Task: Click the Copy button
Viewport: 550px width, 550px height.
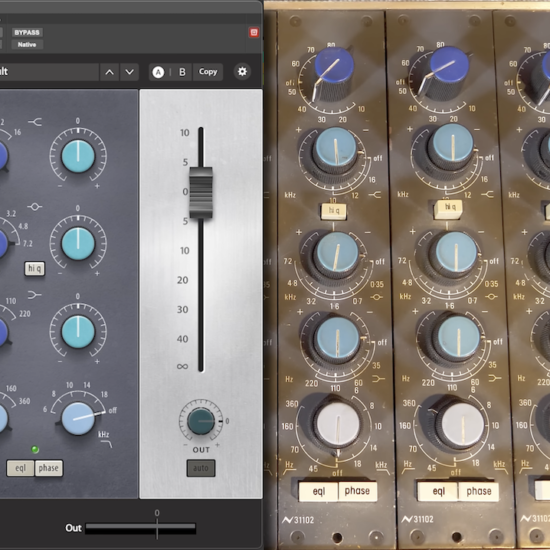Action: [208, 72]
